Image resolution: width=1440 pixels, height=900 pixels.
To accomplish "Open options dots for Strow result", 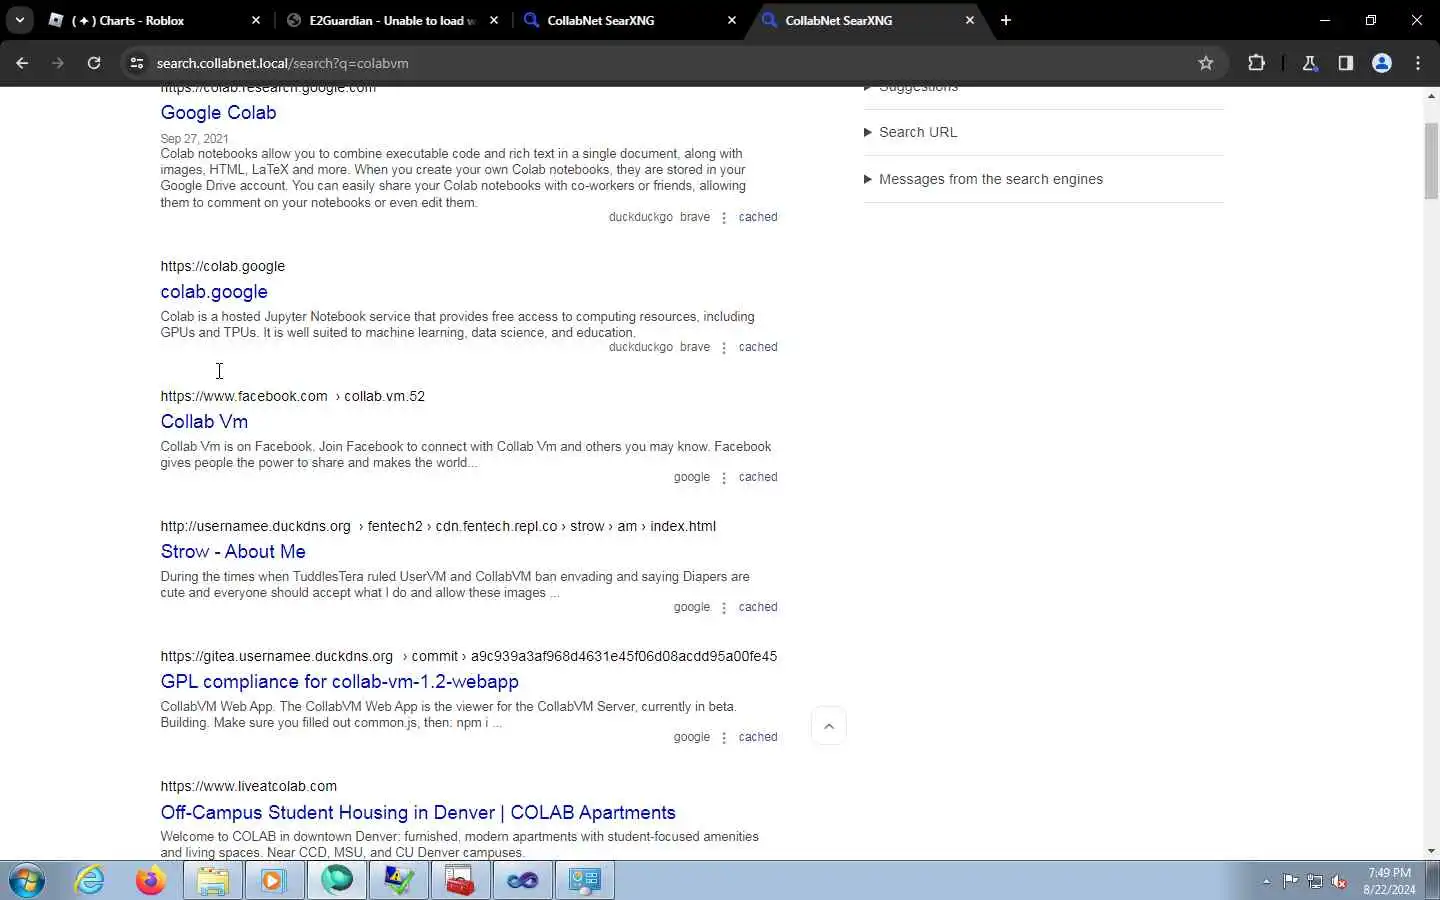I will pos(724,608).
